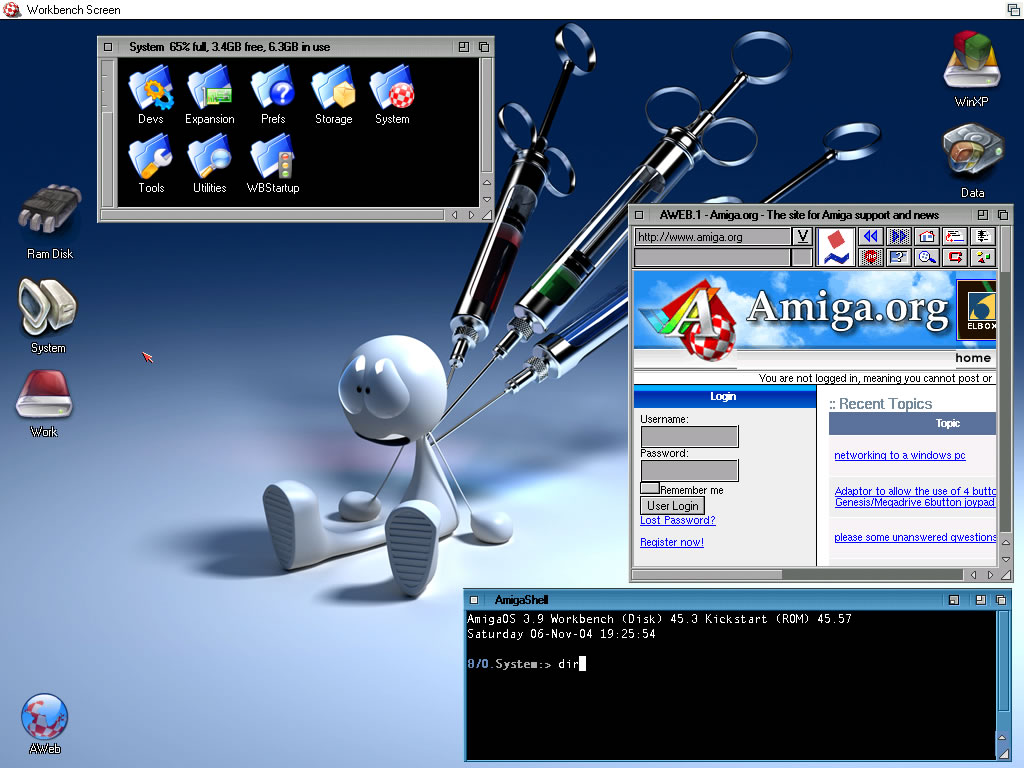Image resolution: width=1024 pixels, height=768 pixels.
Task: Click the AWEB window horizontal scrollbar
Action: coord(797,575)
